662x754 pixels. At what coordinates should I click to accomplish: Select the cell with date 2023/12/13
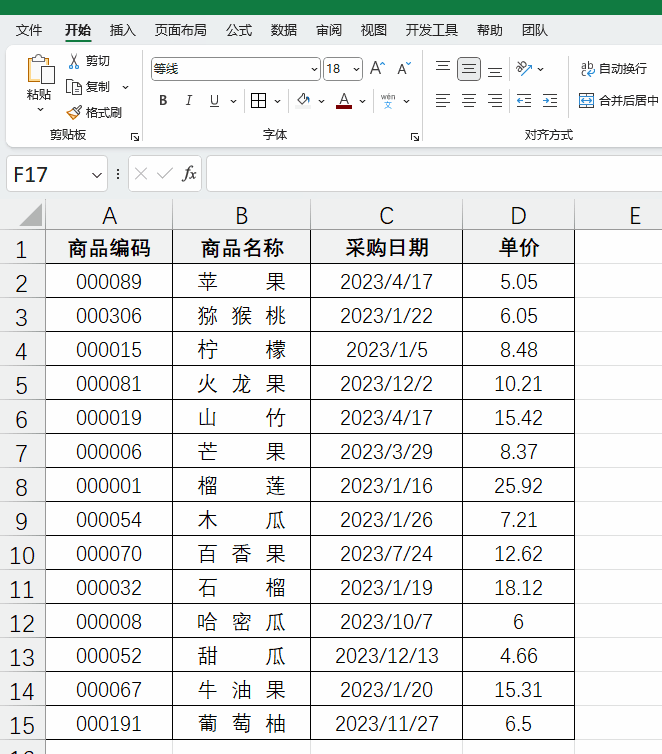(x=387, y=655)
